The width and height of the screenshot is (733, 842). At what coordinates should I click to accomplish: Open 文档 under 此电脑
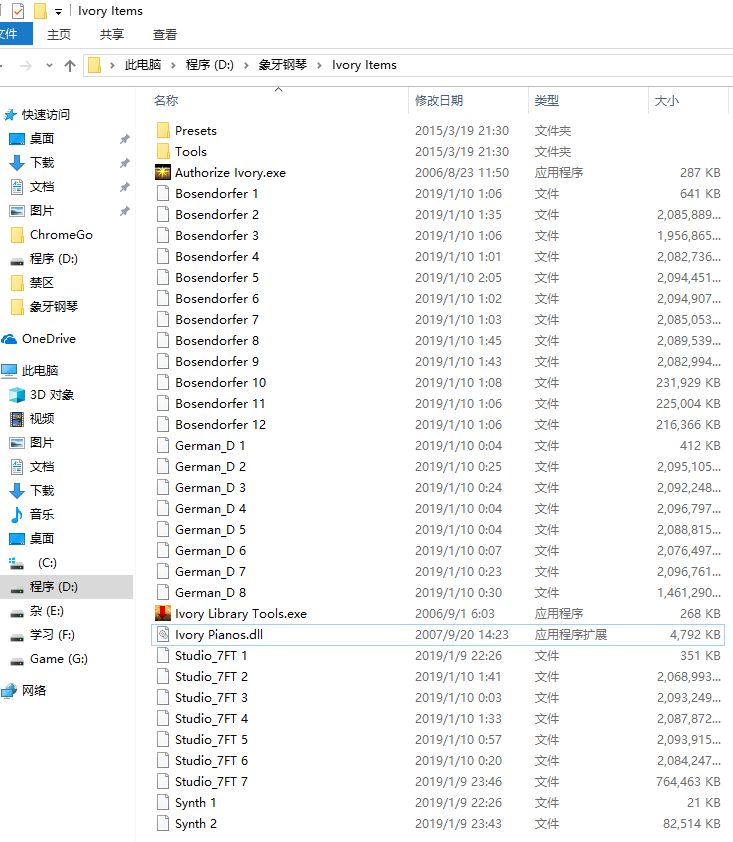coord(42,467)
